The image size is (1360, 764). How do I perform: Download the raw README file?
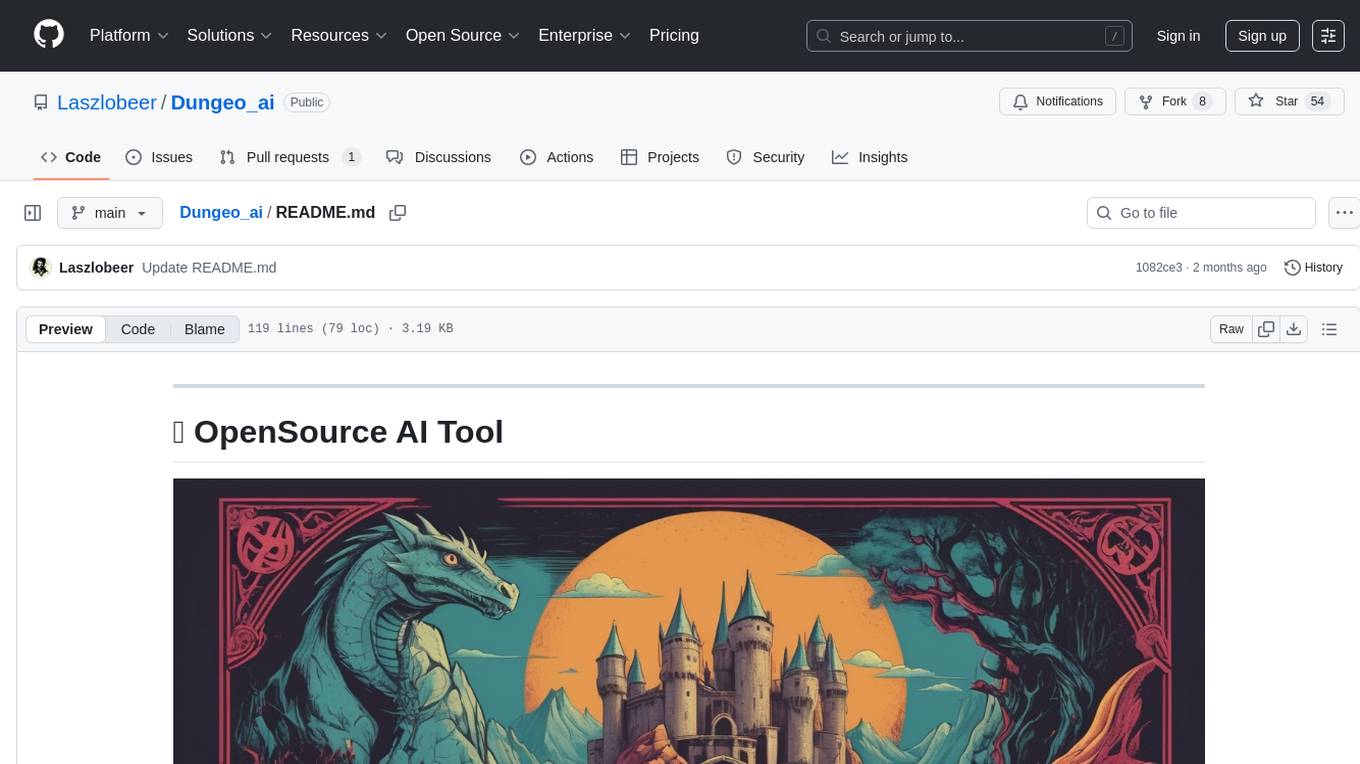point(1293,329)
